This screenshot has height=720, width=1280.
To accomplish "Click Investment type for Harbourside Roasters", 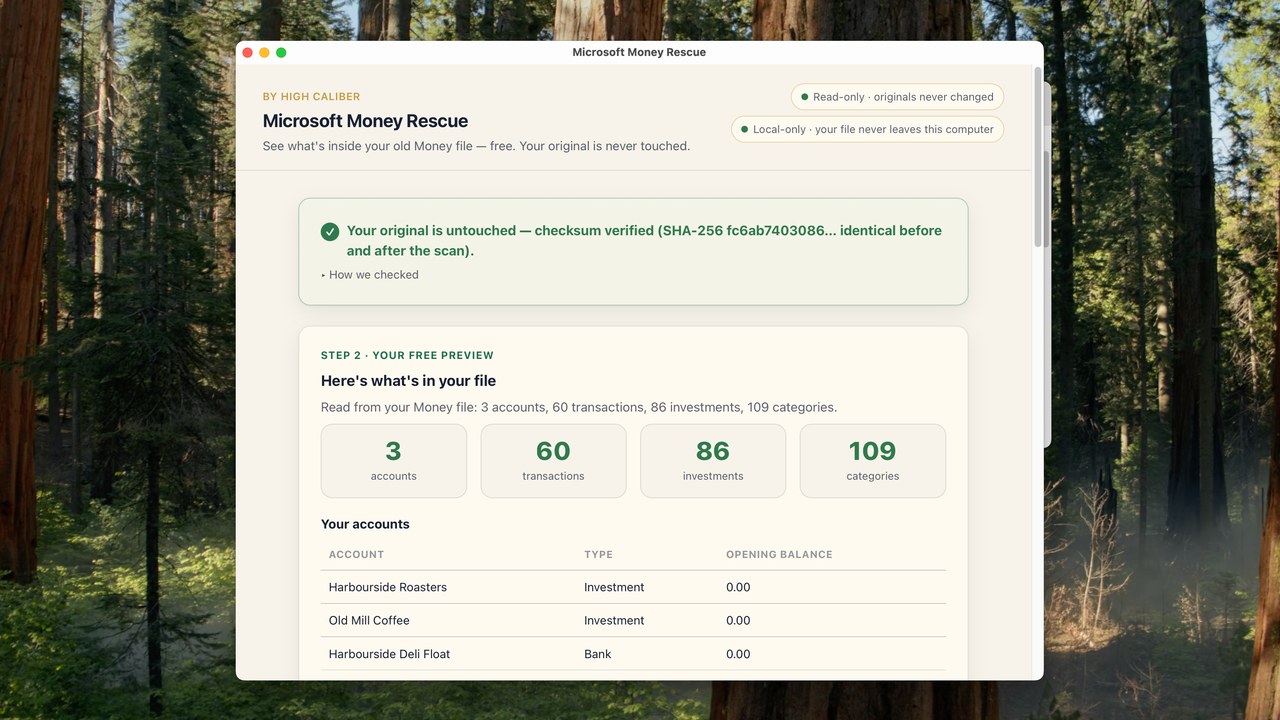I will 614,587.
